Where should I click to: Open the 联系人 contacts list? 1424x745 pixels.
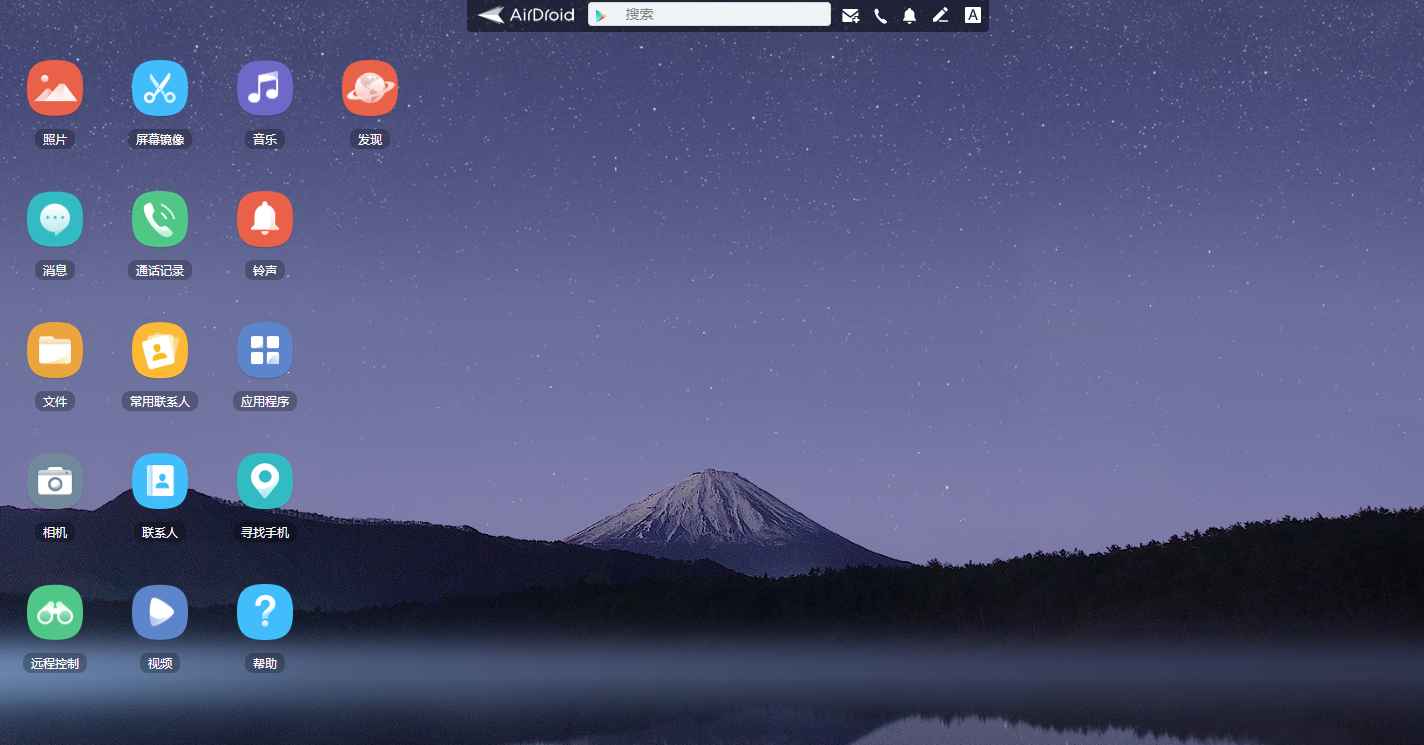(x=160, y=480)
